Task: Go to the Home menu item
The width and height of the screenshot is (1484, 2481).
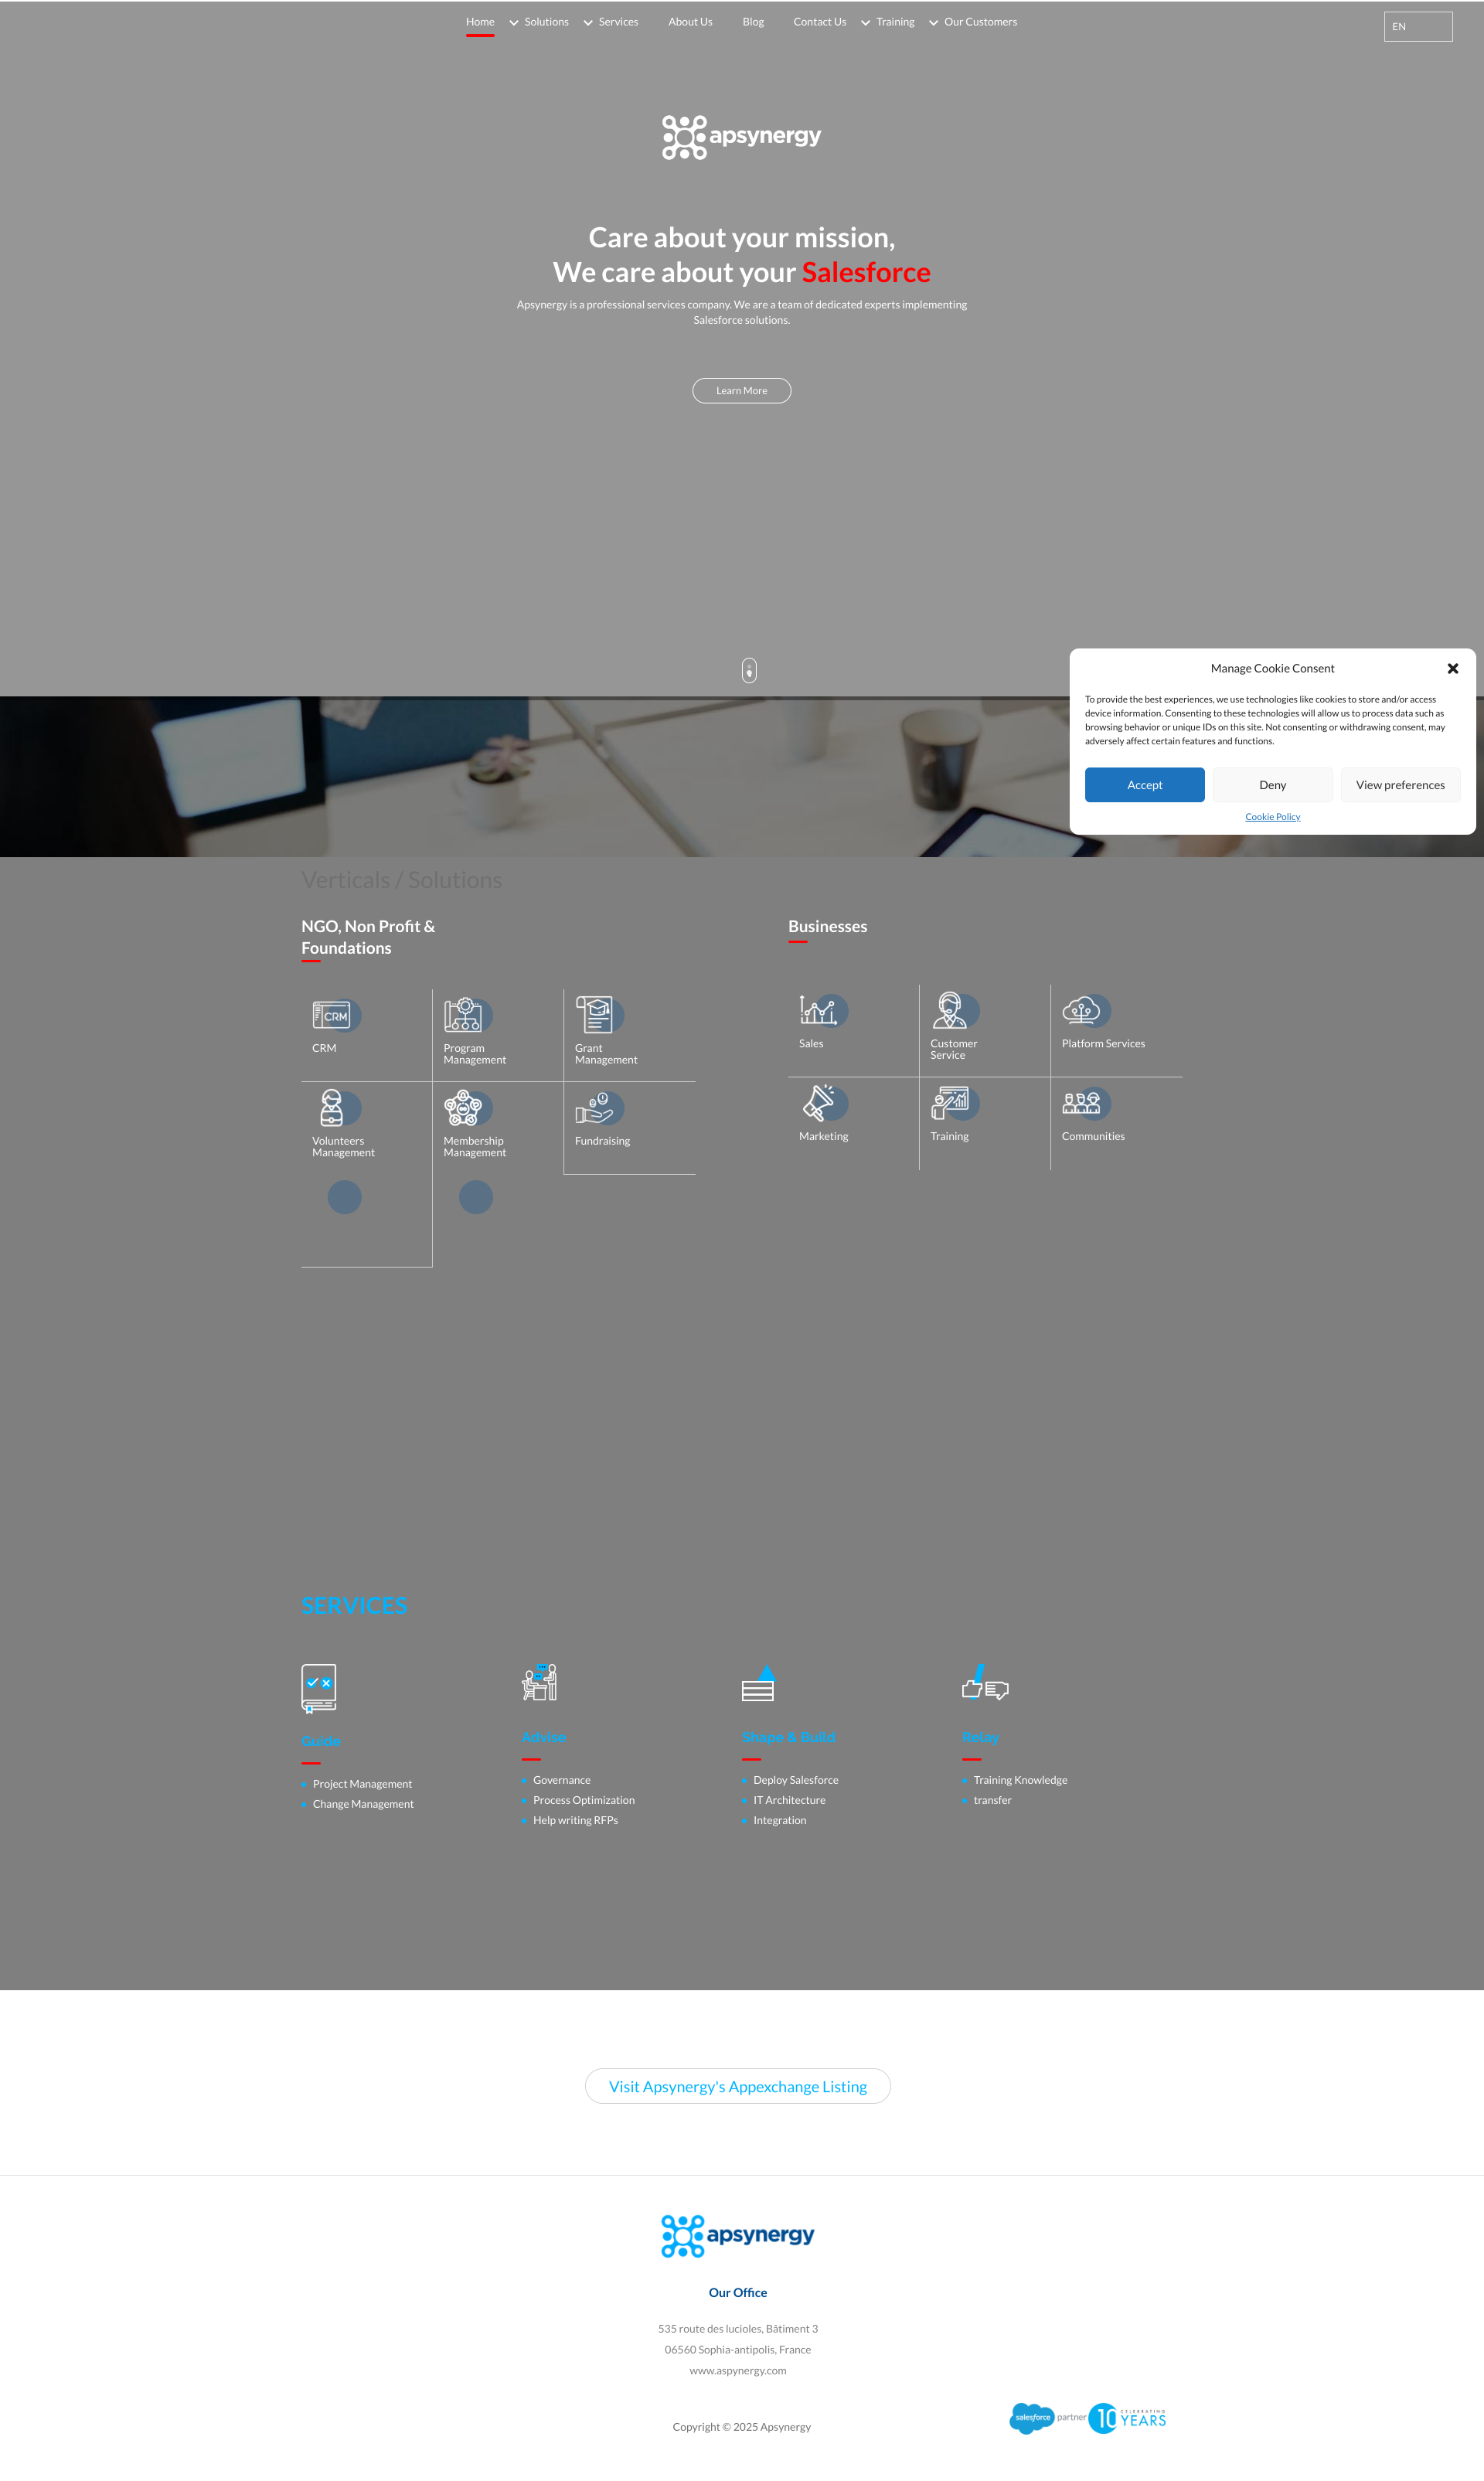Action: pos(480,22)
